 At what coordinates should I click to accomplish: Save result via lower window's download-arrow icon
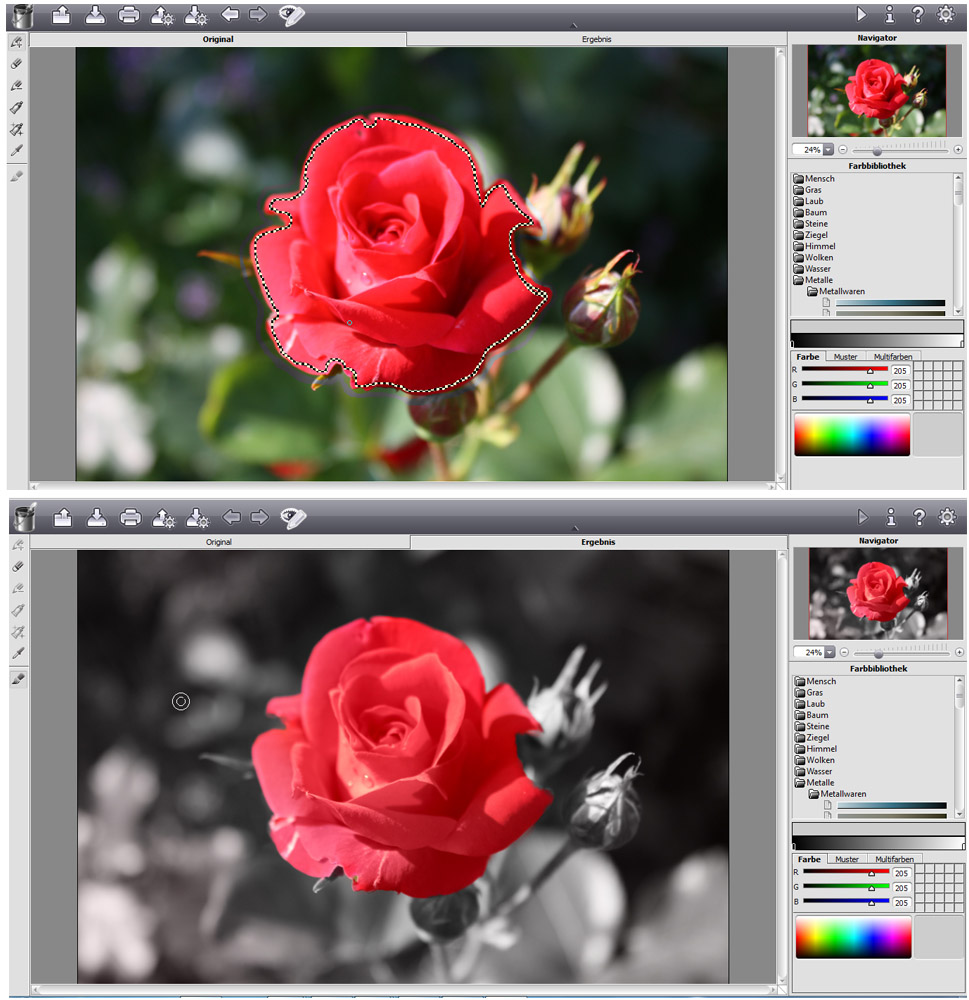pos(96,517)
